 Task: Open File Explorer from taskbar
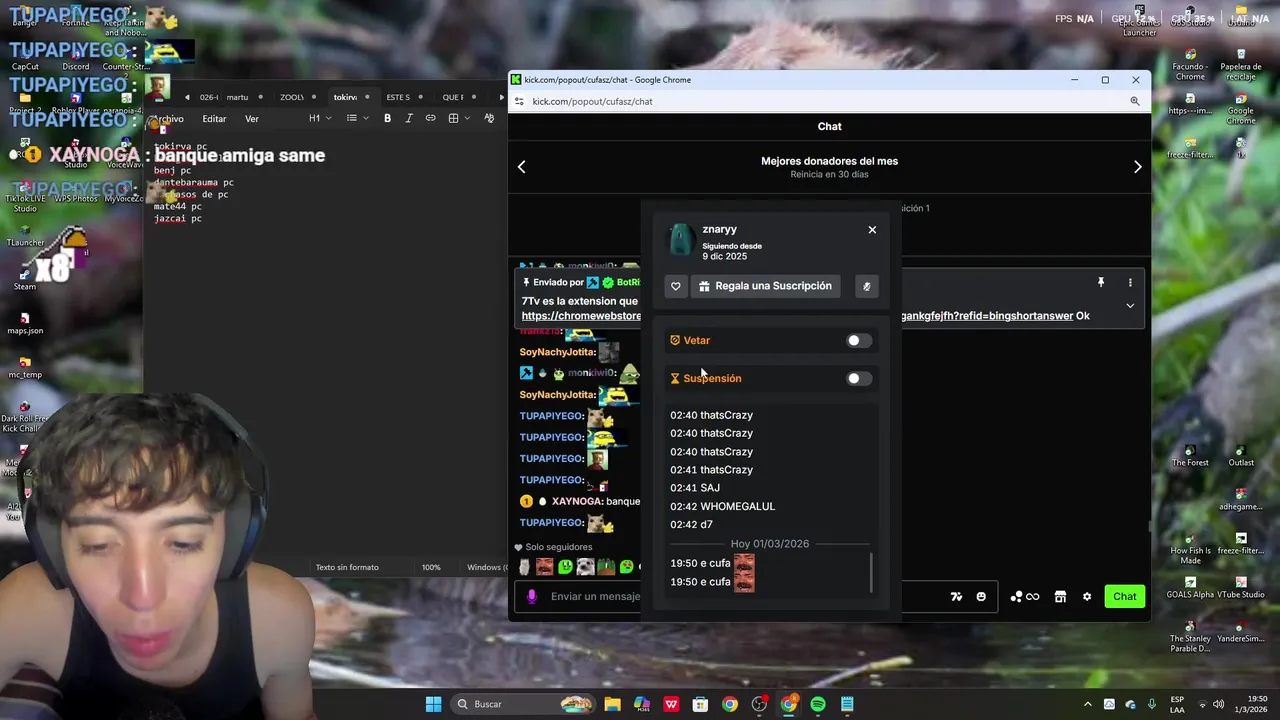[612, 704]
